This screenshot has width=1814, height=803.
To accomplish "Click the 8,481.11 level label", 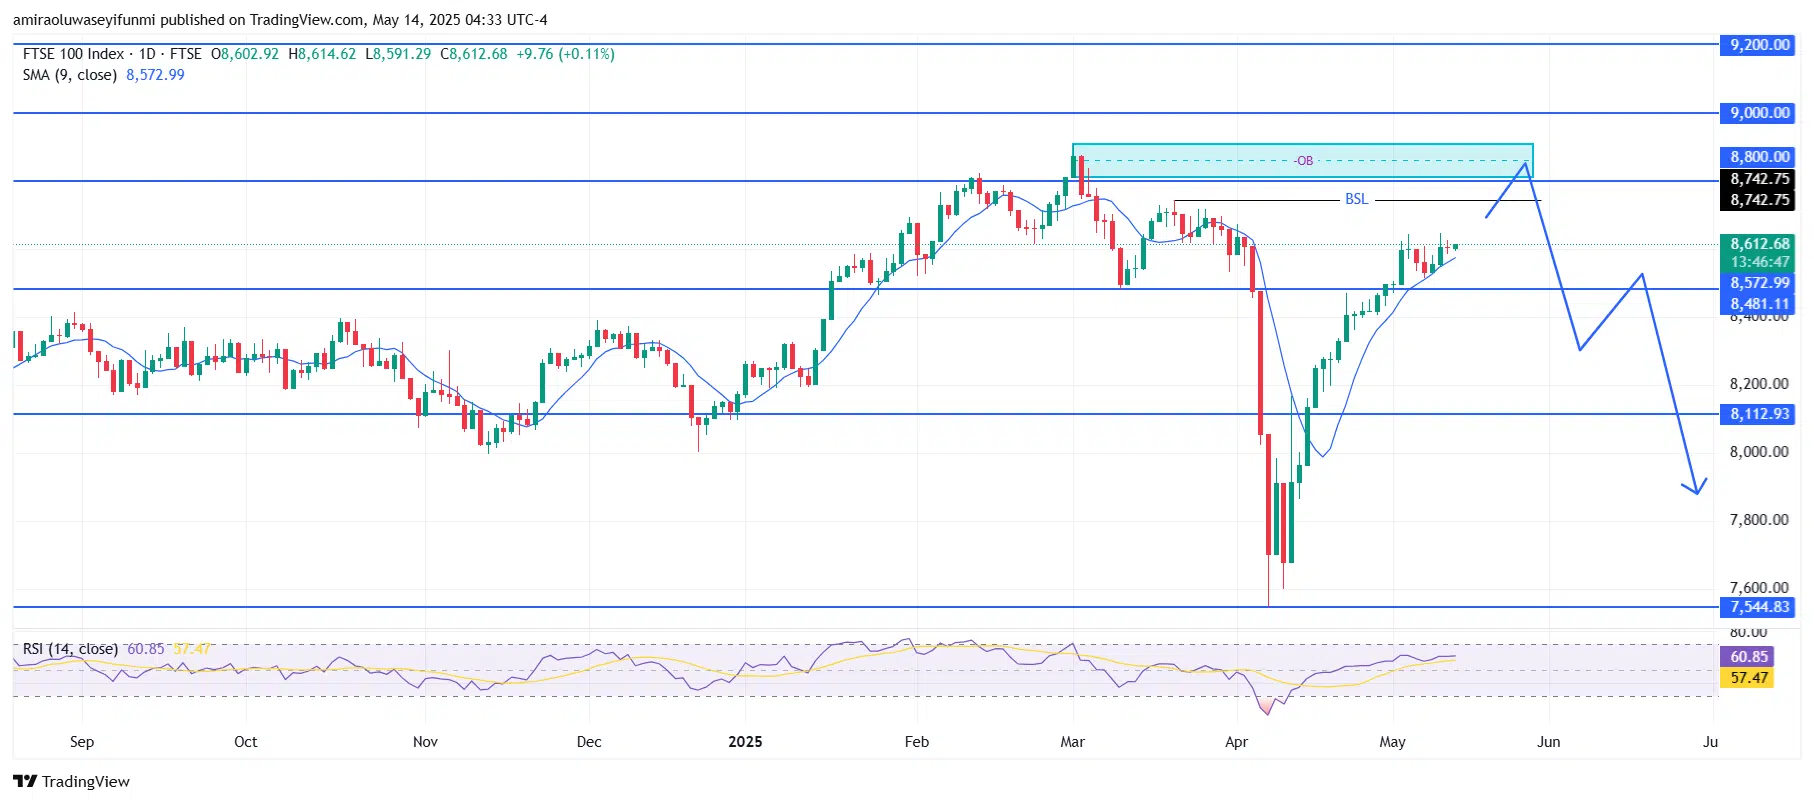I will point(1758,304).
